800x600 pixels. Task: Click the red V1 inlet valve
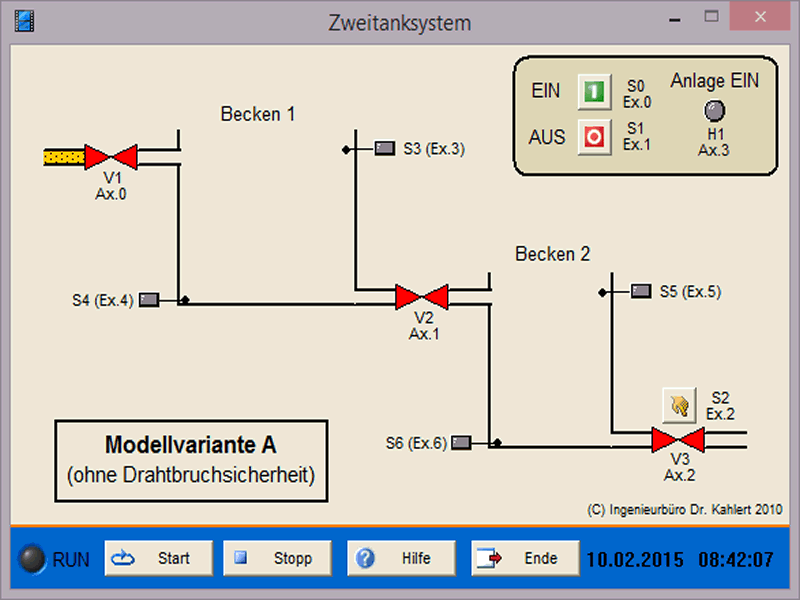111,157
